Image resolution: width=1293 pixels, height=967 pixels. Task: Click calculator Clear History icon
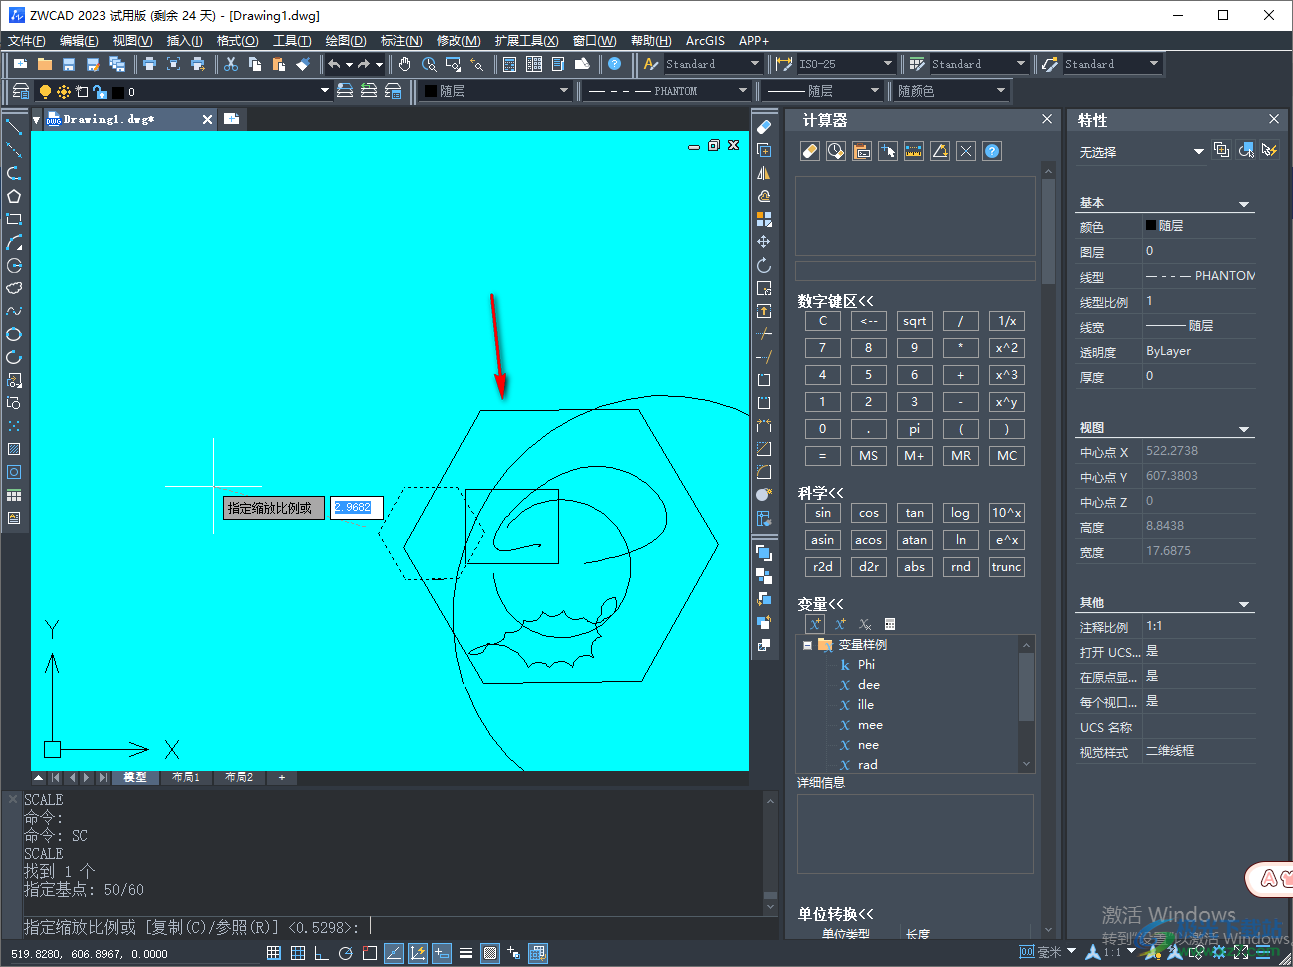(x=836, y=151)
